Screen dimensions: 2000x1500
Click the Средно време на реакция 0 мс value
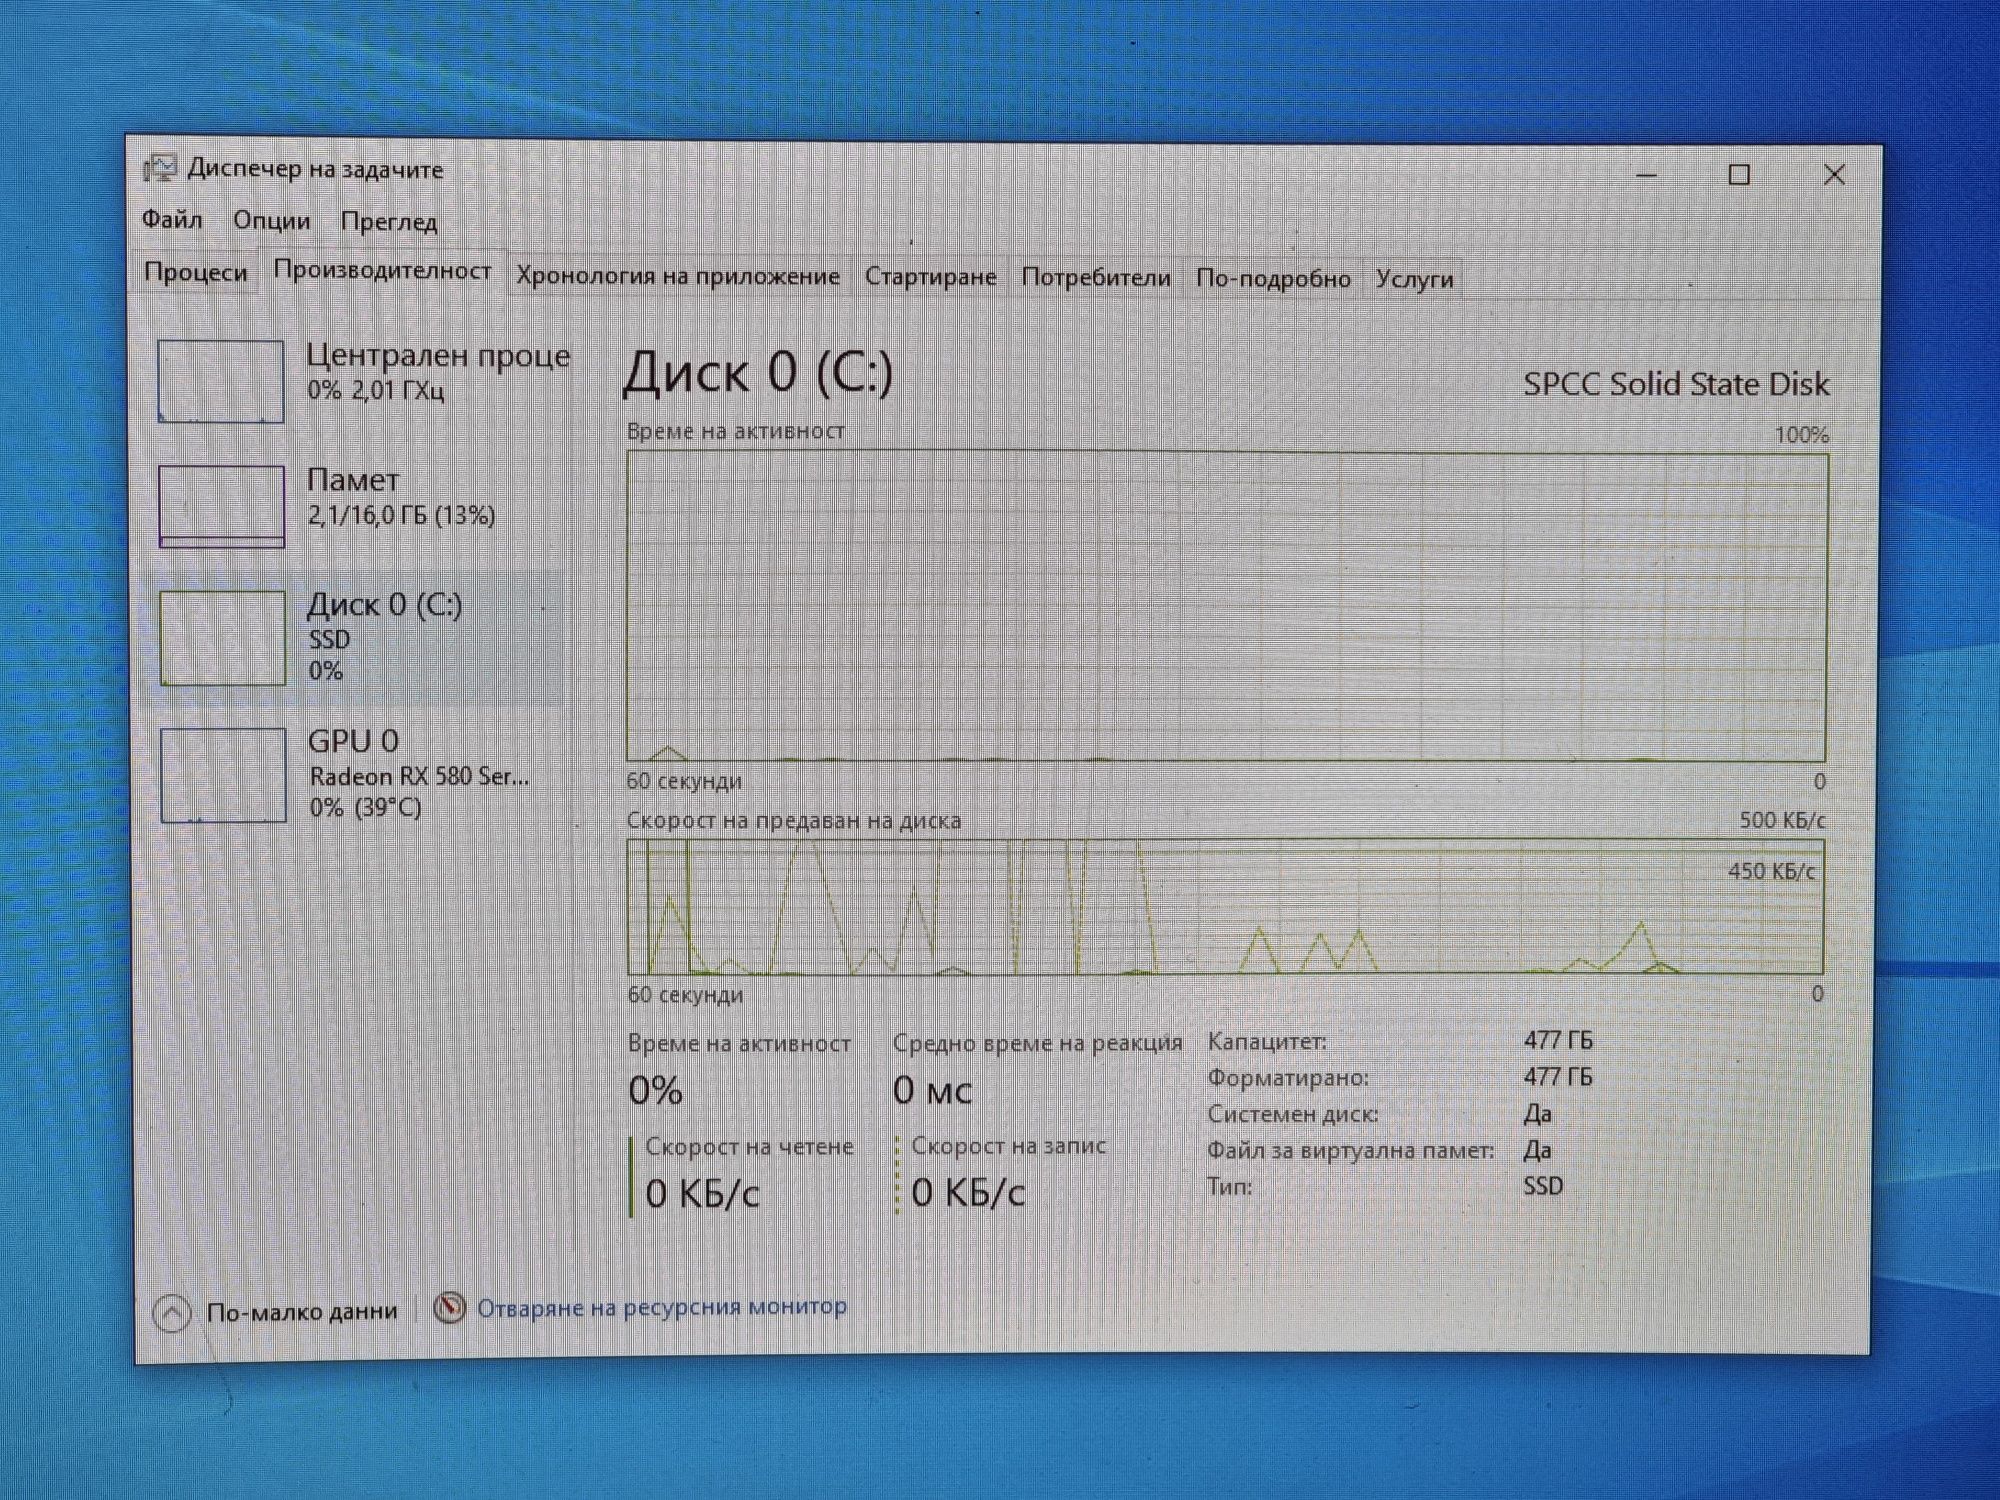click(x=932, y=1090)
